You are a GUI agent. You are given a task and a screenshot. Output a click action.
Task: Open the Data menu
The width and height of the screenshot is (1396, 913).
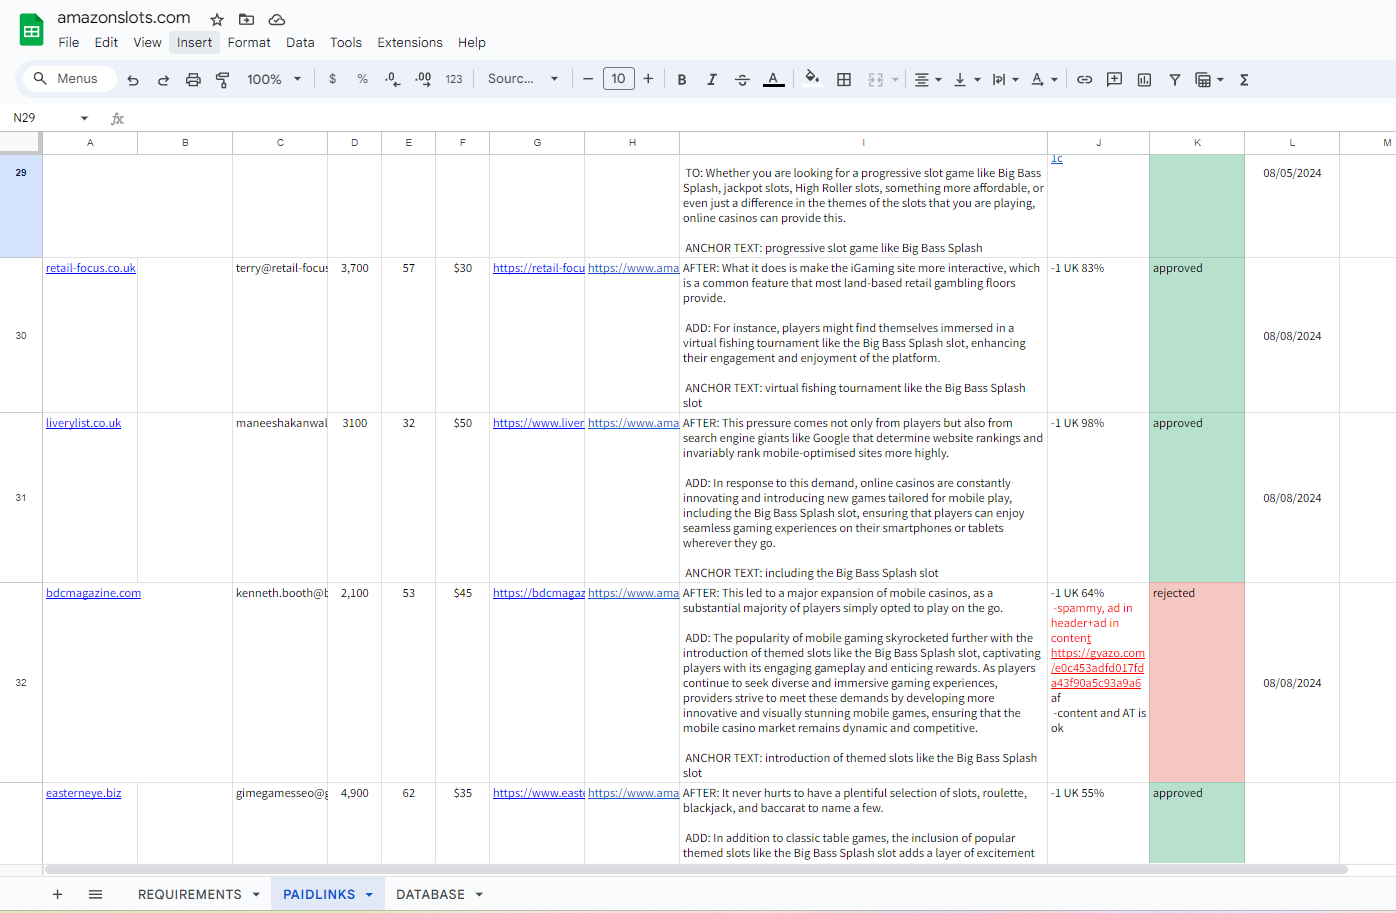click(x=300, y=42)
